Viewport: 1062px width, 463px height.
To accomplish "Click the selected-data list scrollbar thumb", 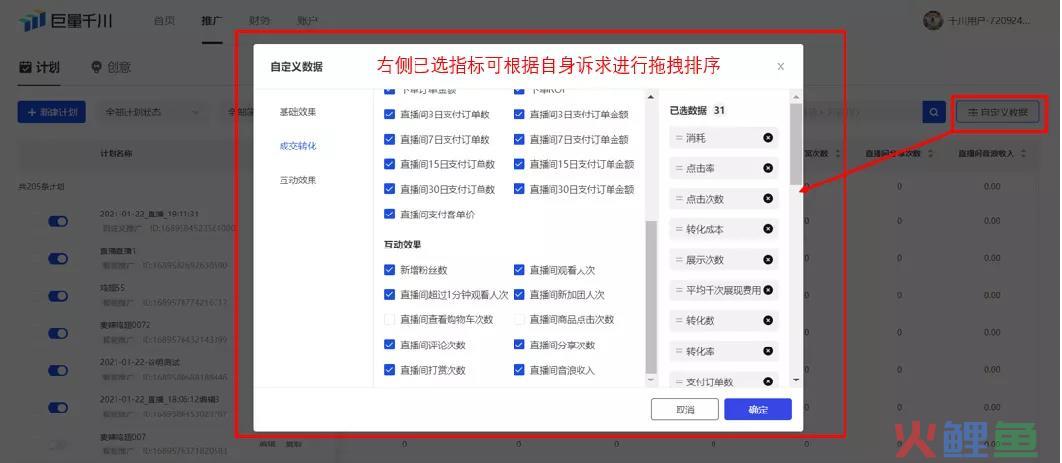I will [x=796, y=144].
